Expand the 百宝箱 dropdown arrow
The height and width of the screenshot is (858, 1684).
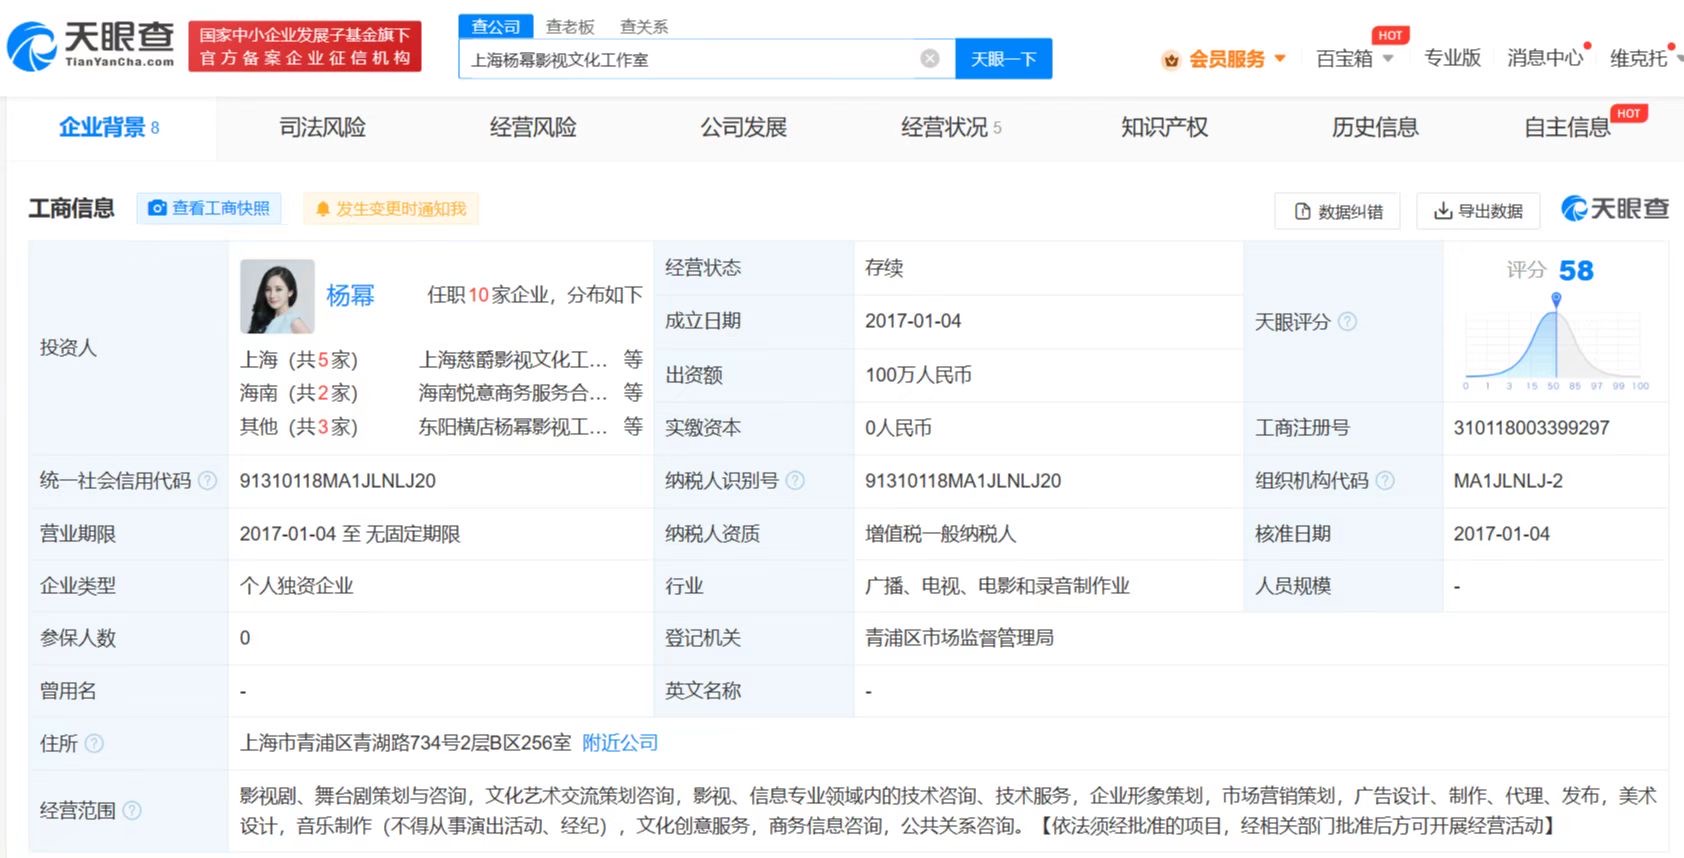pyautogui.click(x=1388, y=59)
